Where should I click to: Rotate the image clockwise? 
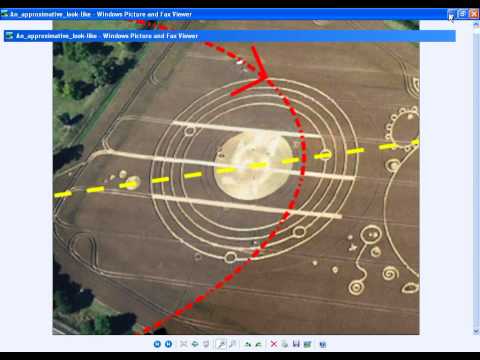tap(247, 344)
